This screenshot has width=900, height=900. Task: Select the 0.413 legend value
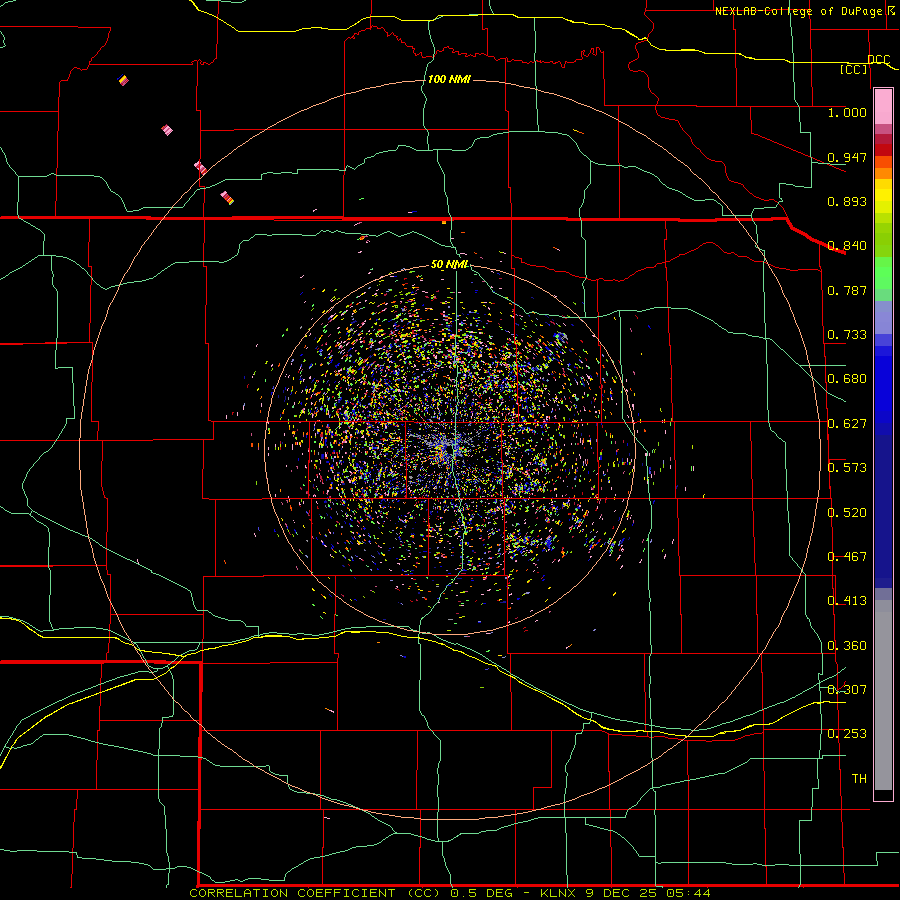click(847, 601)
